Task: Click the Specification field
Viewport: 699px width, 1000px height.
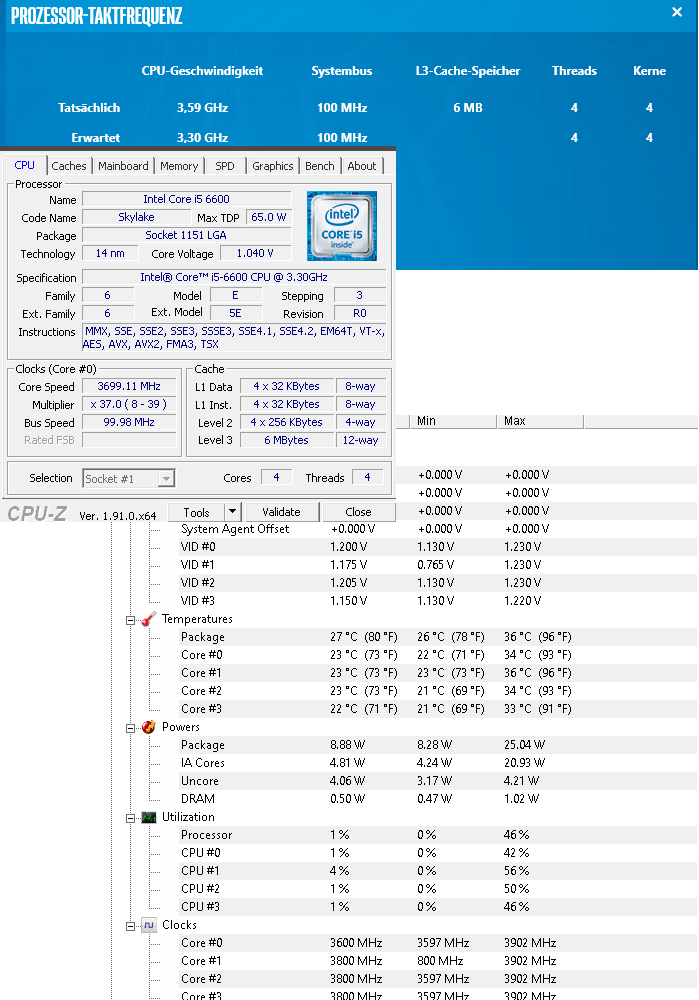Action: coord(234,277)
